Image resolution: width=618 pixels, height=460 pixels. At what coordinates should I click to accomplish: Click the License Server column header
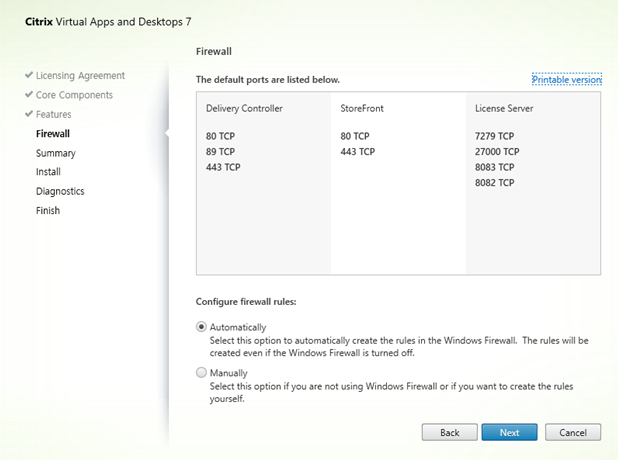(504, 108)
